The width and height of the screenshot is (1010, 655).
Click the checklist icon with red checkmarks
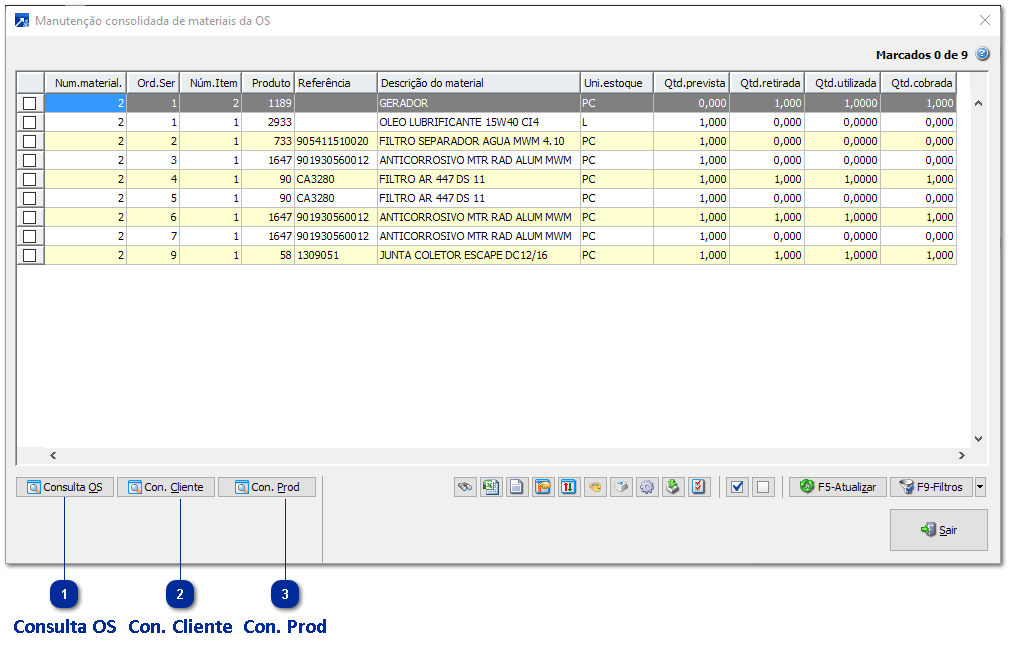(699, 487)
